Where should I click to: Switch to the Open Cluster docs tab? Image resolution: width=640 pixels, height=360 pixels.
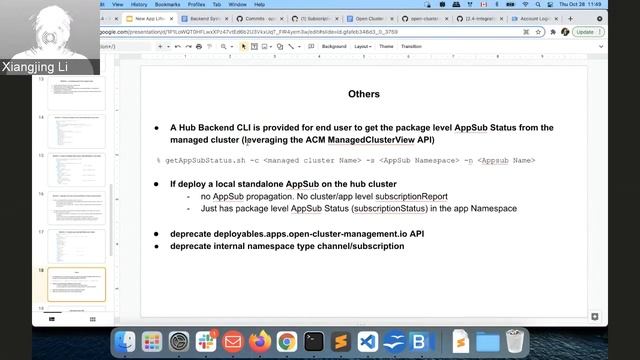pyautogui.click(x=369, y=19)
